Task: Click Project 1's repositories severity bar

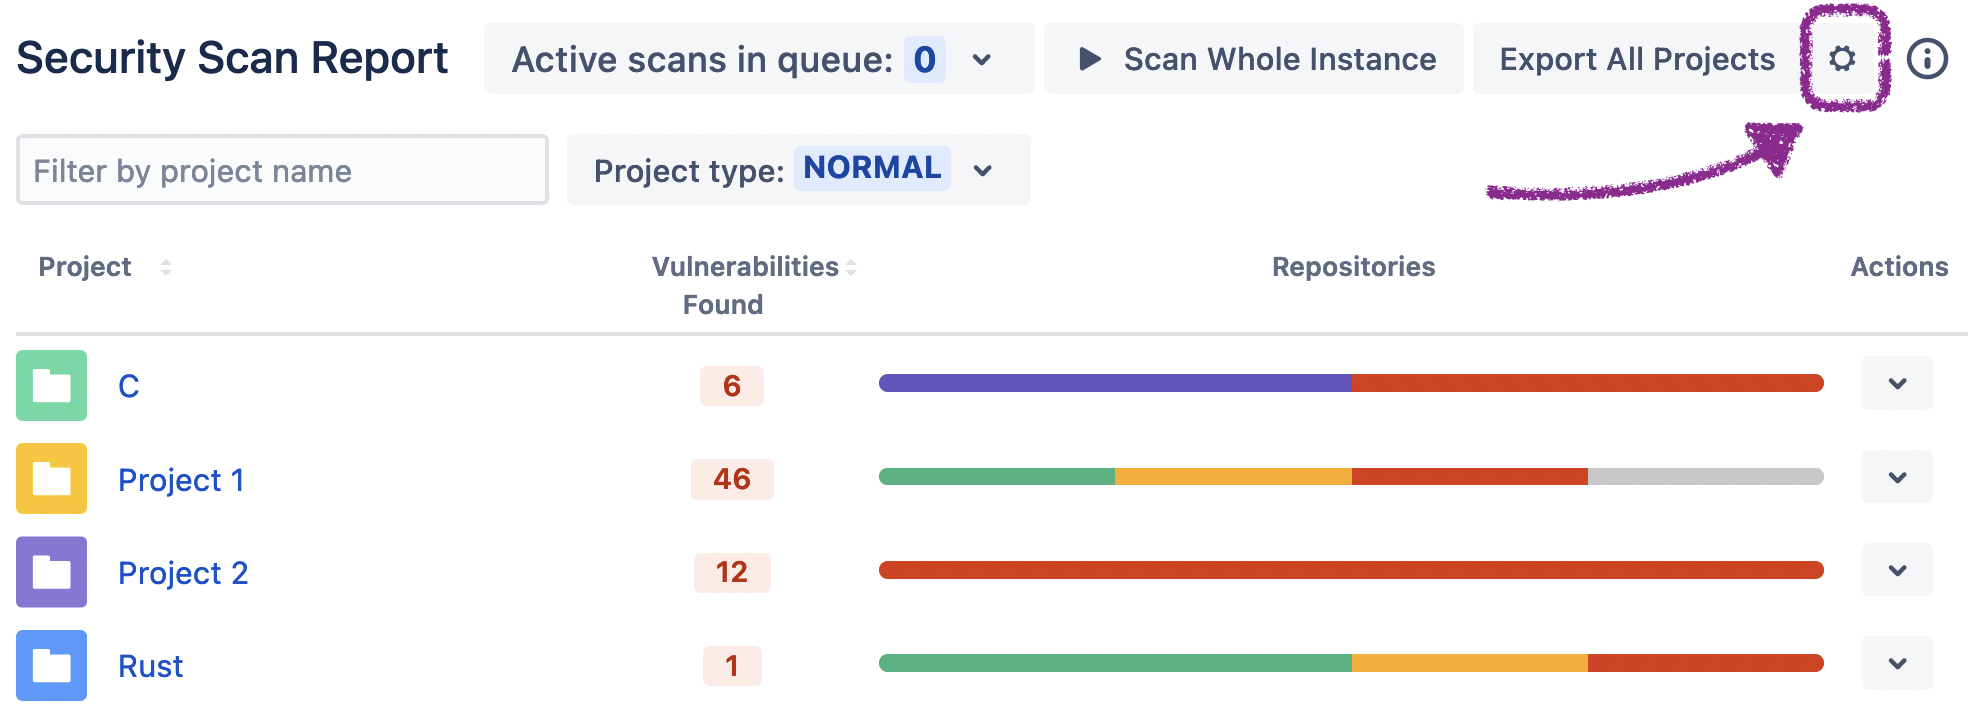Action: click(x=1350, y=477)
